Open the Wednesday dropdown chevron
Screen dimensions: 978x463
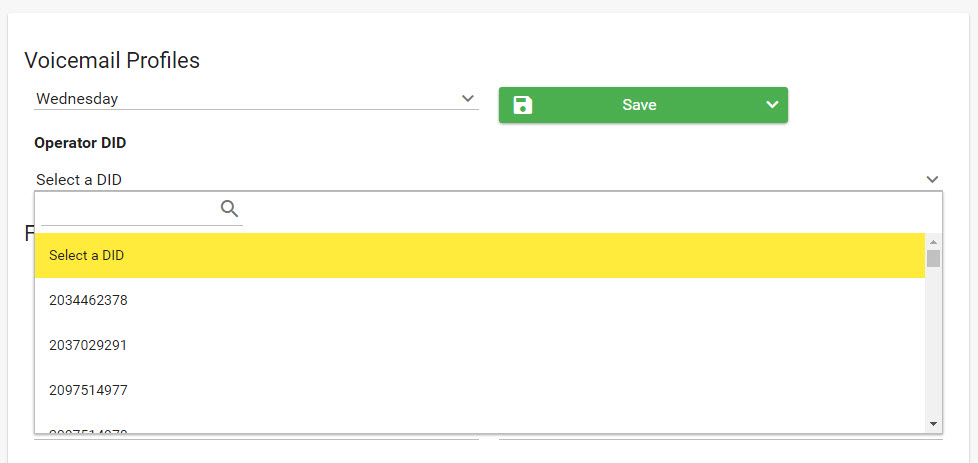click(x=467, y=98)
